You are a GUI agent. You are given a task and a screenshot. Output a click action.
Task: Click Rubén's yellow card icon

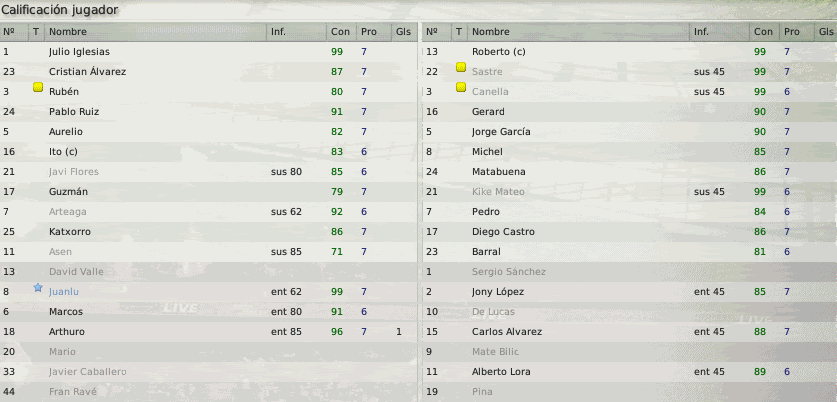click(x=38, y=88)
